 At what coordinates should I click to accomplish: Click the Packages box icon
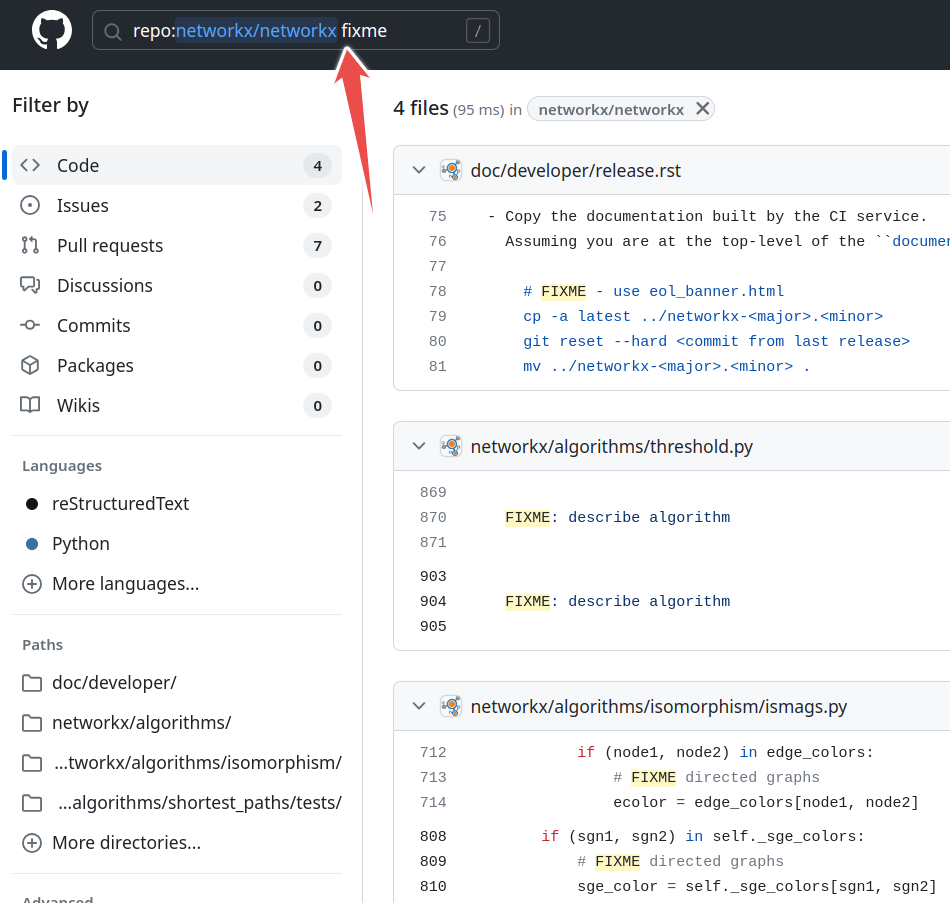coord(30,365)
